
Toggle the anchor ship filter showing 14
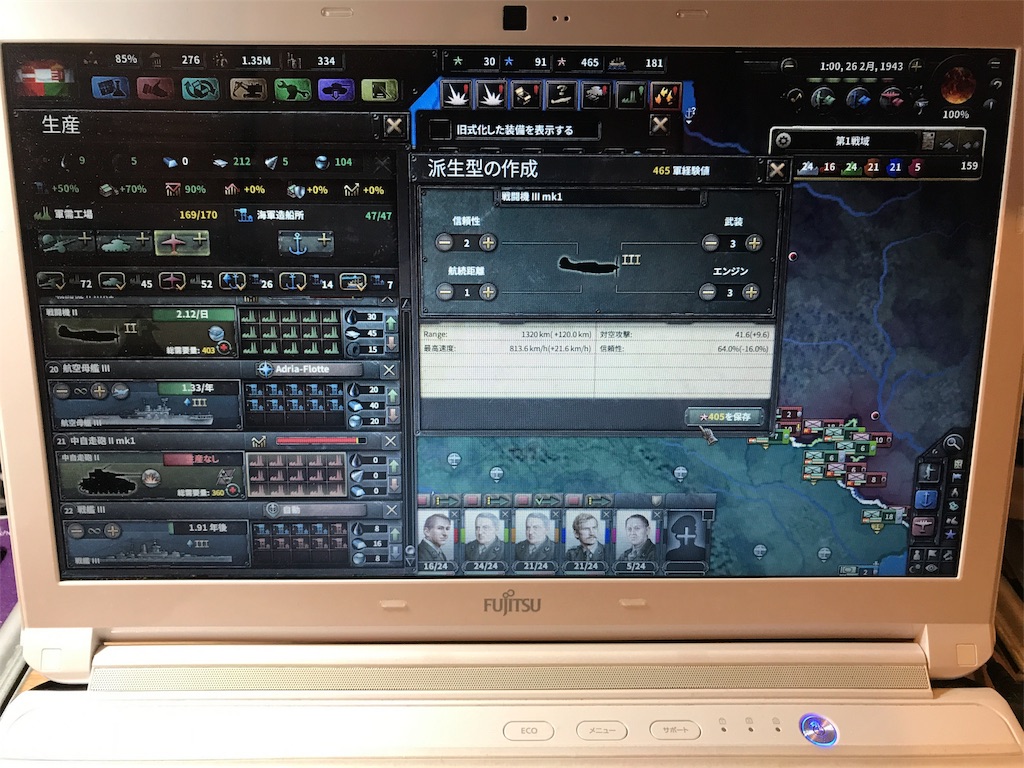293,281
